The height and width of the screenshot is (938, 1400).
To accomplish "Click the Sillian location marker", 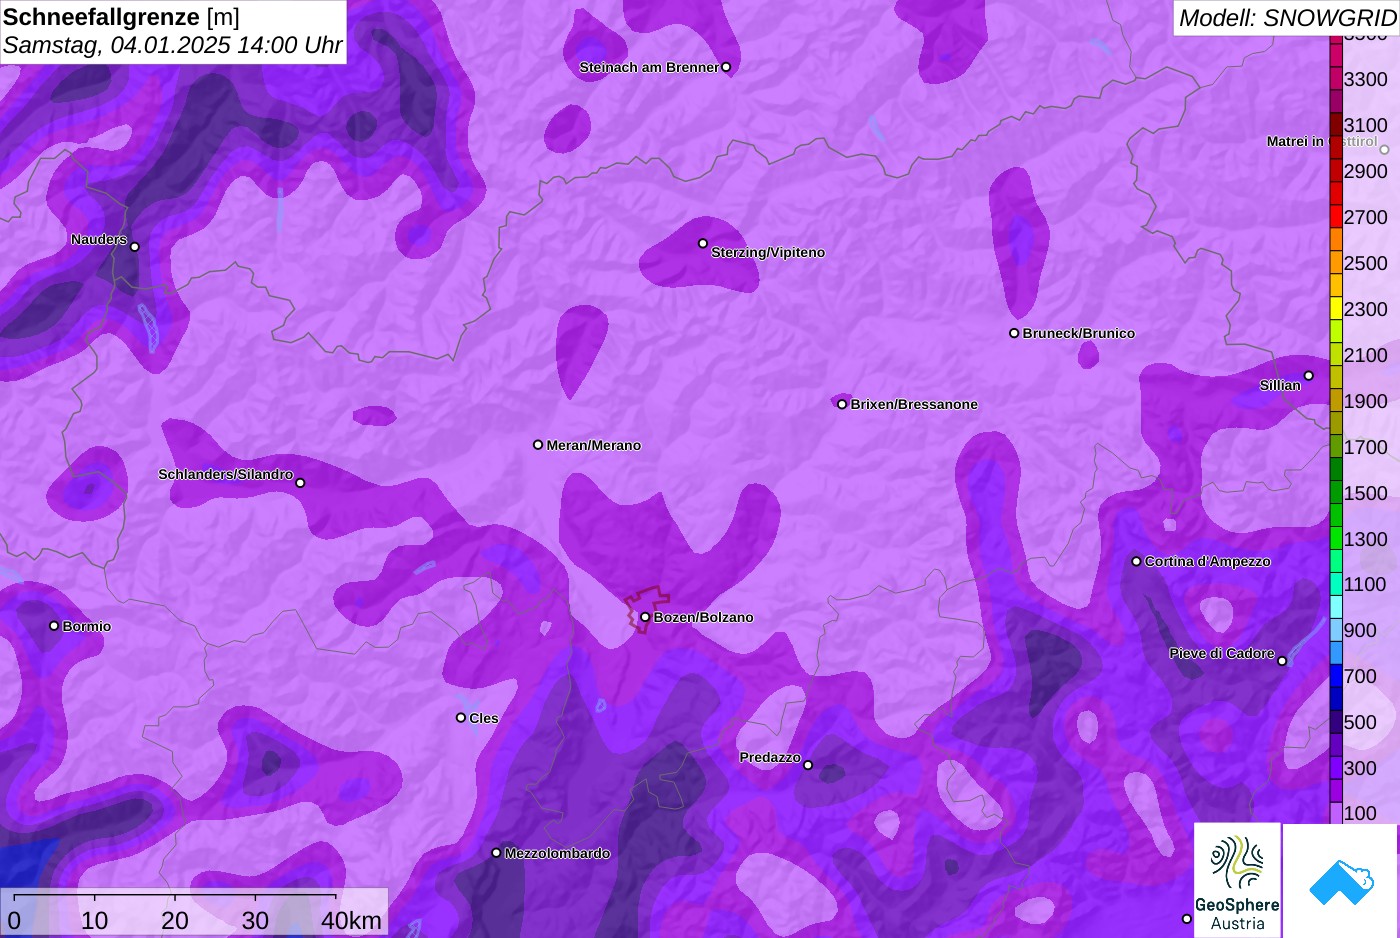I will pyautogui.click(x=1309, y=376).
